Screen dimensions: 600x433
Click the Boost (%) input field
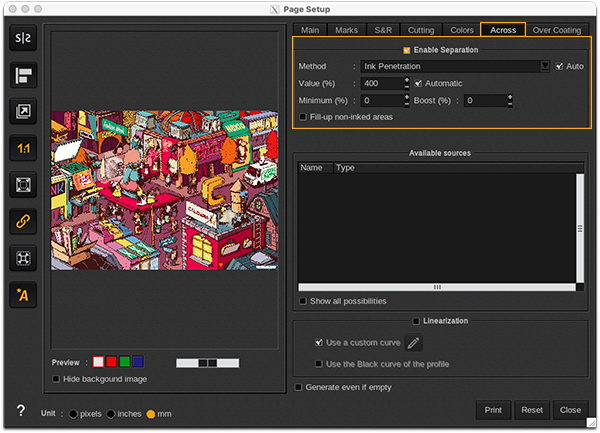486,101
